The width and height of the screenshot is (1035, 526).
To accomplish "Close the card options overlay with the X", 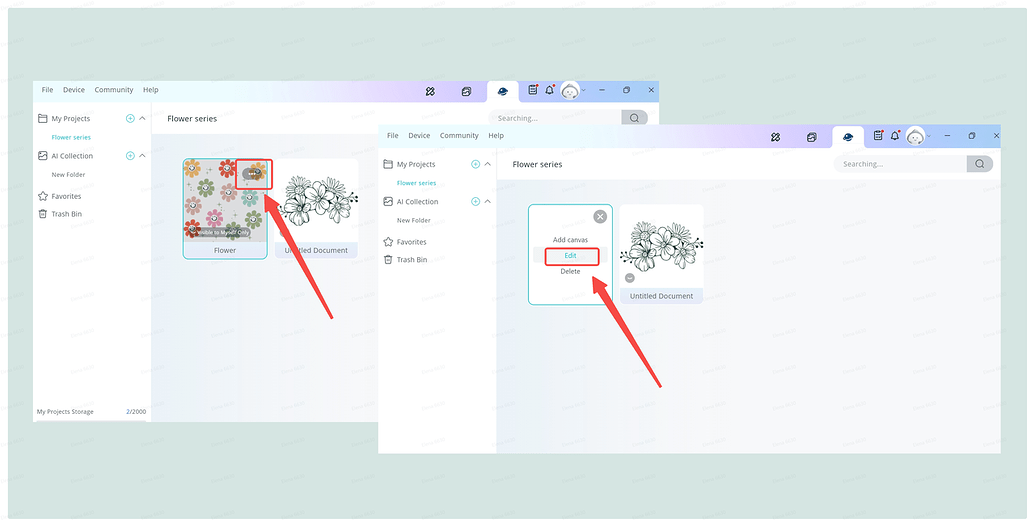I will (x=599, y=216).
